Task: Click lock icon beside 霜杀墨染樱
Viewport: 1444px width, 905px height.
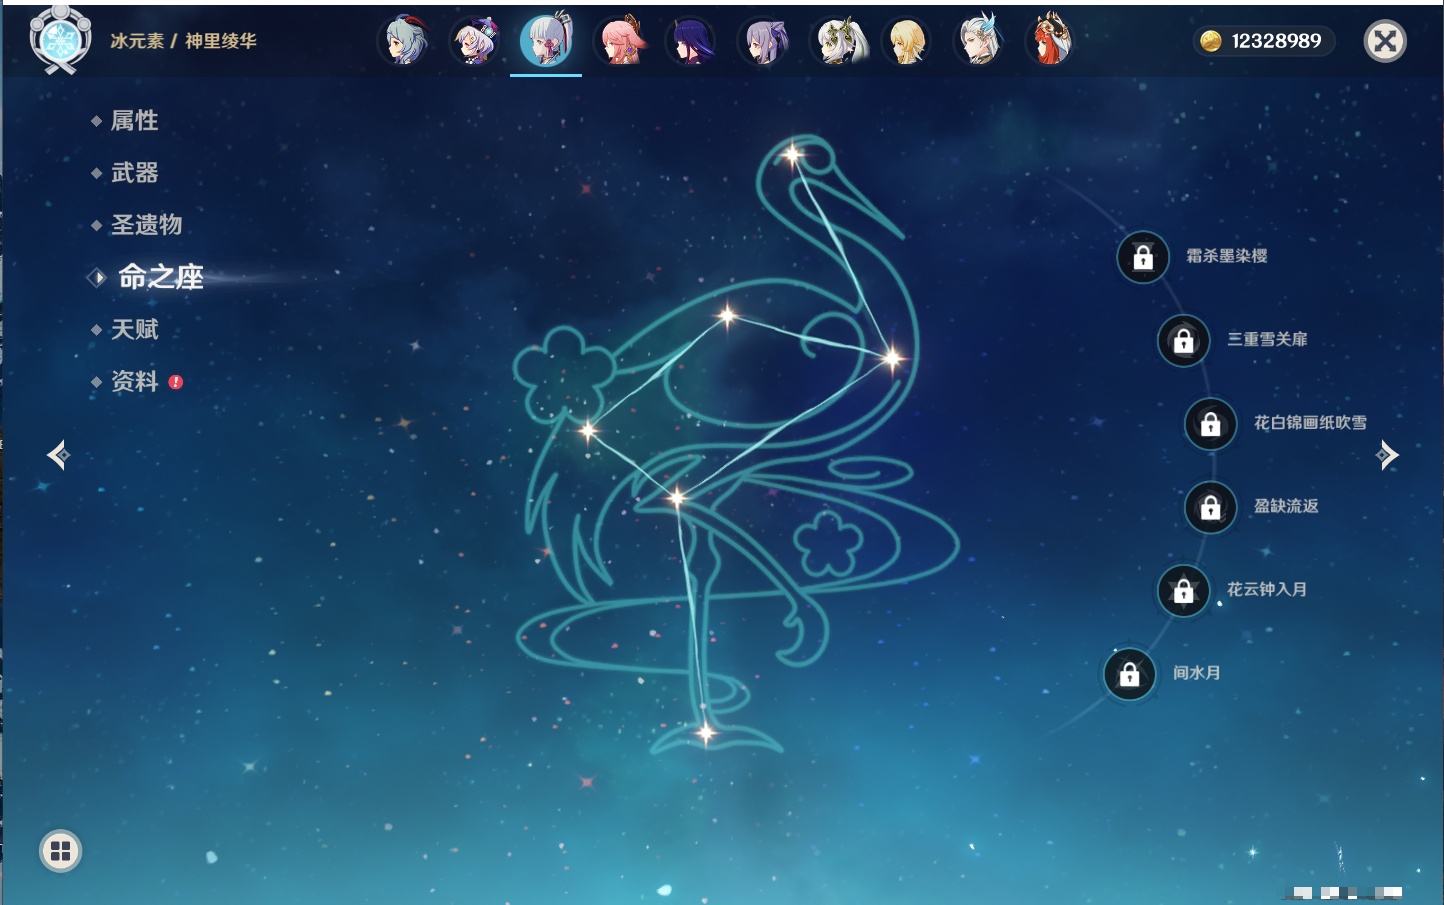Action: 1143,258
